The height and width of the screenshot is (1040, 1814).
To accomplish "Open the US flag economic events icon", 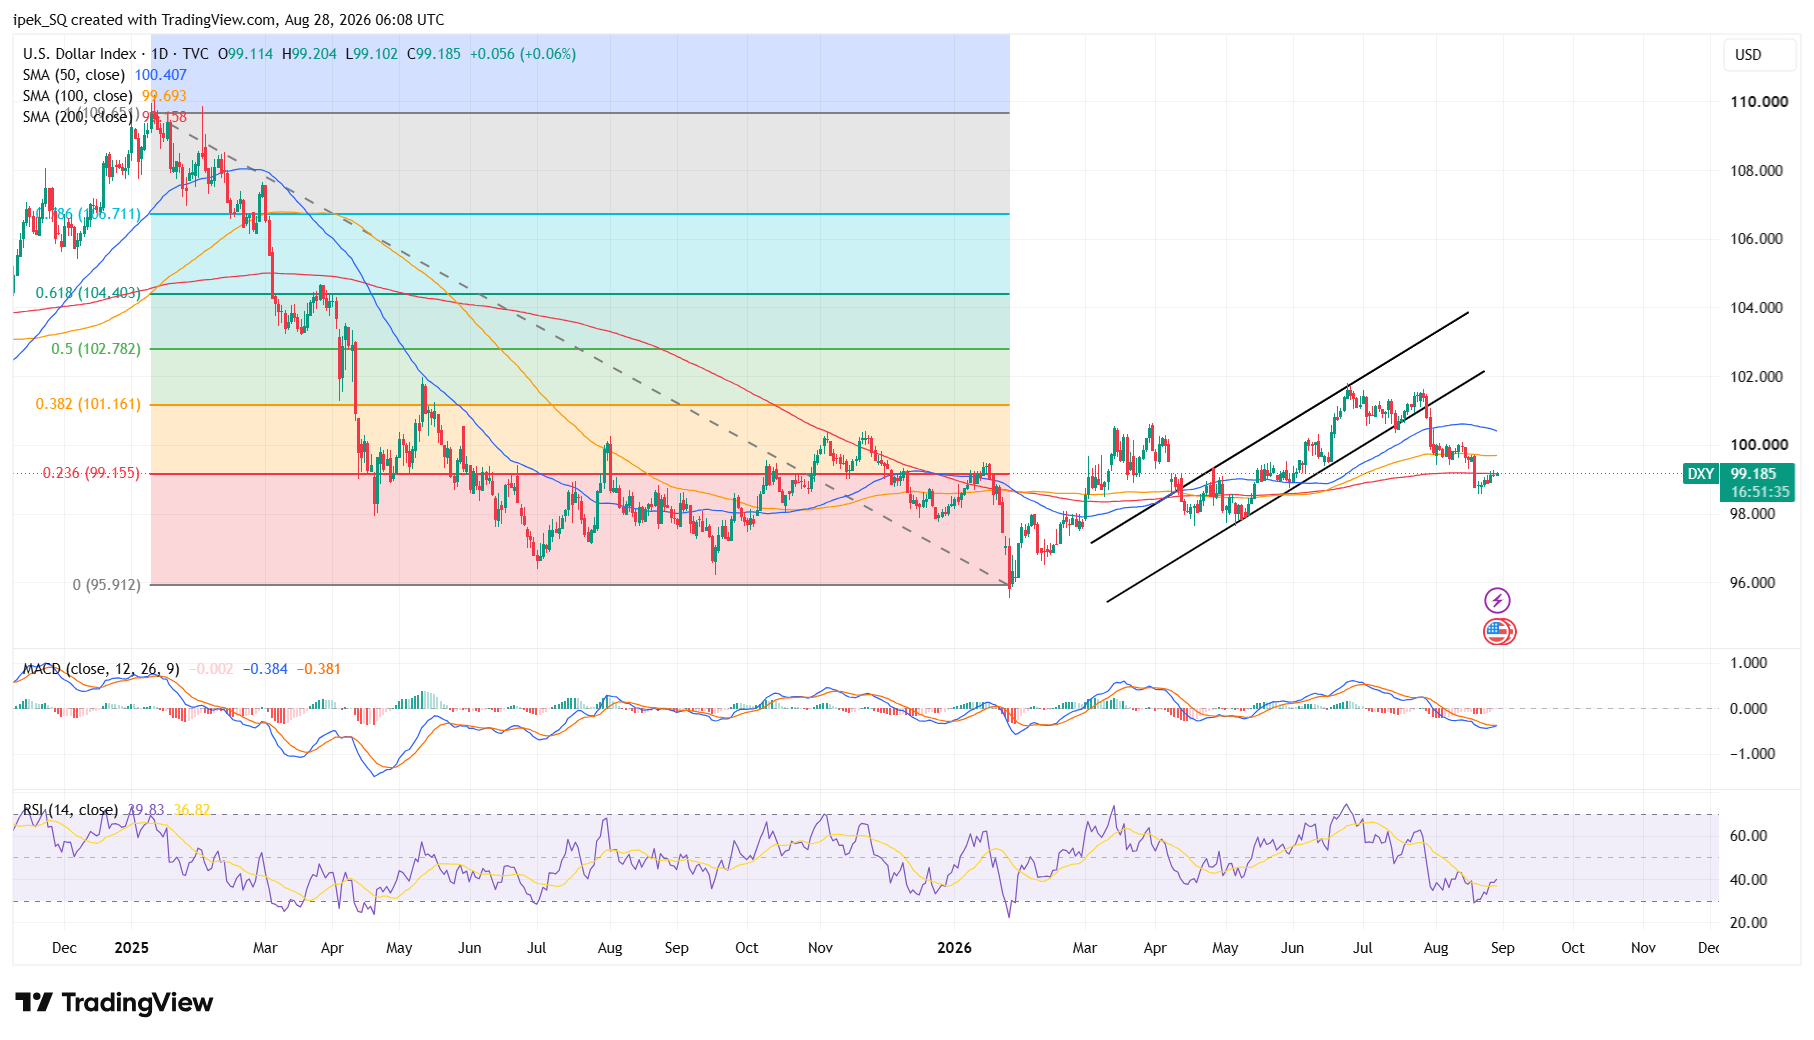I will click(x=1498, y=631).
